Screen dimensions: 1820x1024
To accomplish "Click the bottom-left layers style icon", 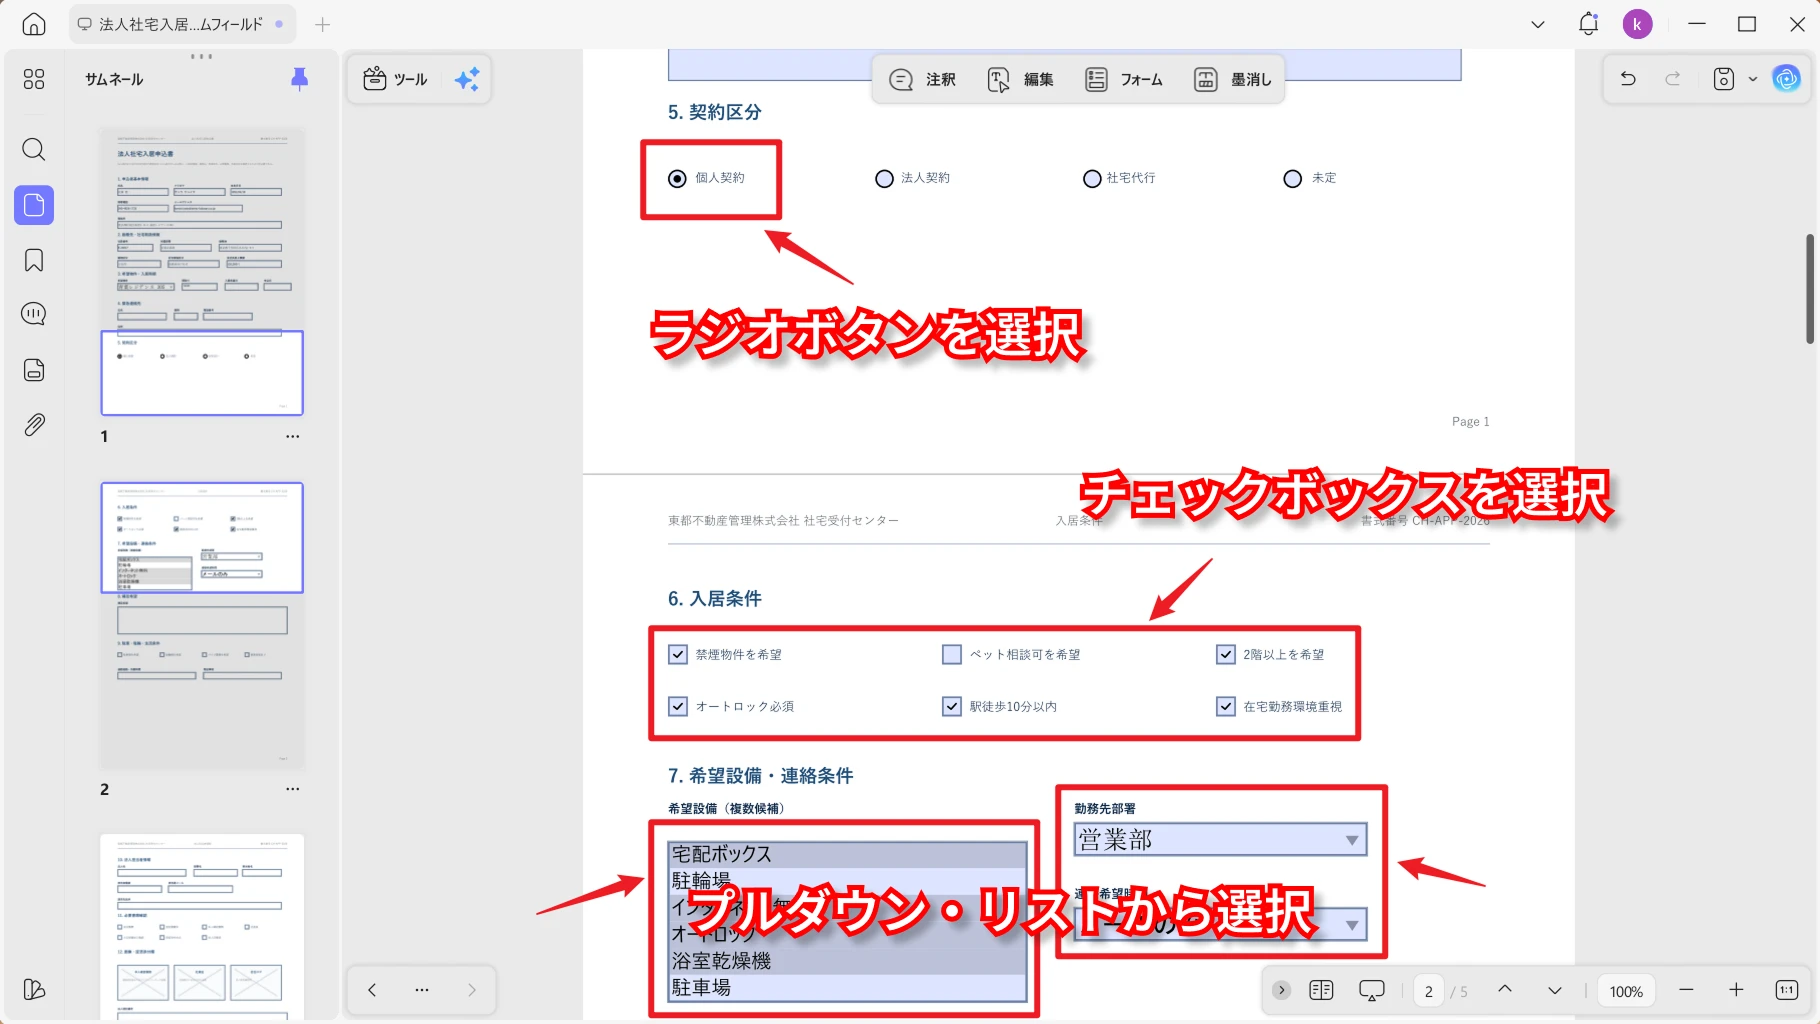I will (x=34, y=989).
